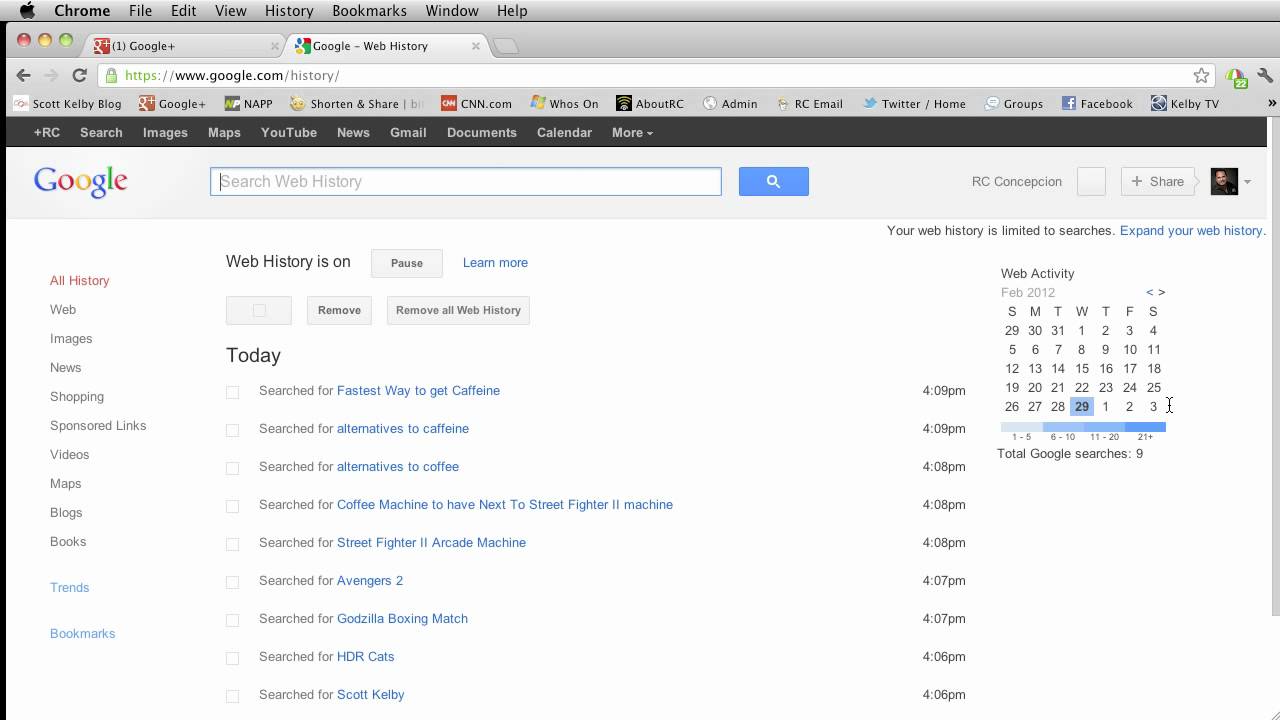The image size is (1280, 720).
Task: Check the box for Fastest Way to get Caffeine
Action: coord(232,392)
